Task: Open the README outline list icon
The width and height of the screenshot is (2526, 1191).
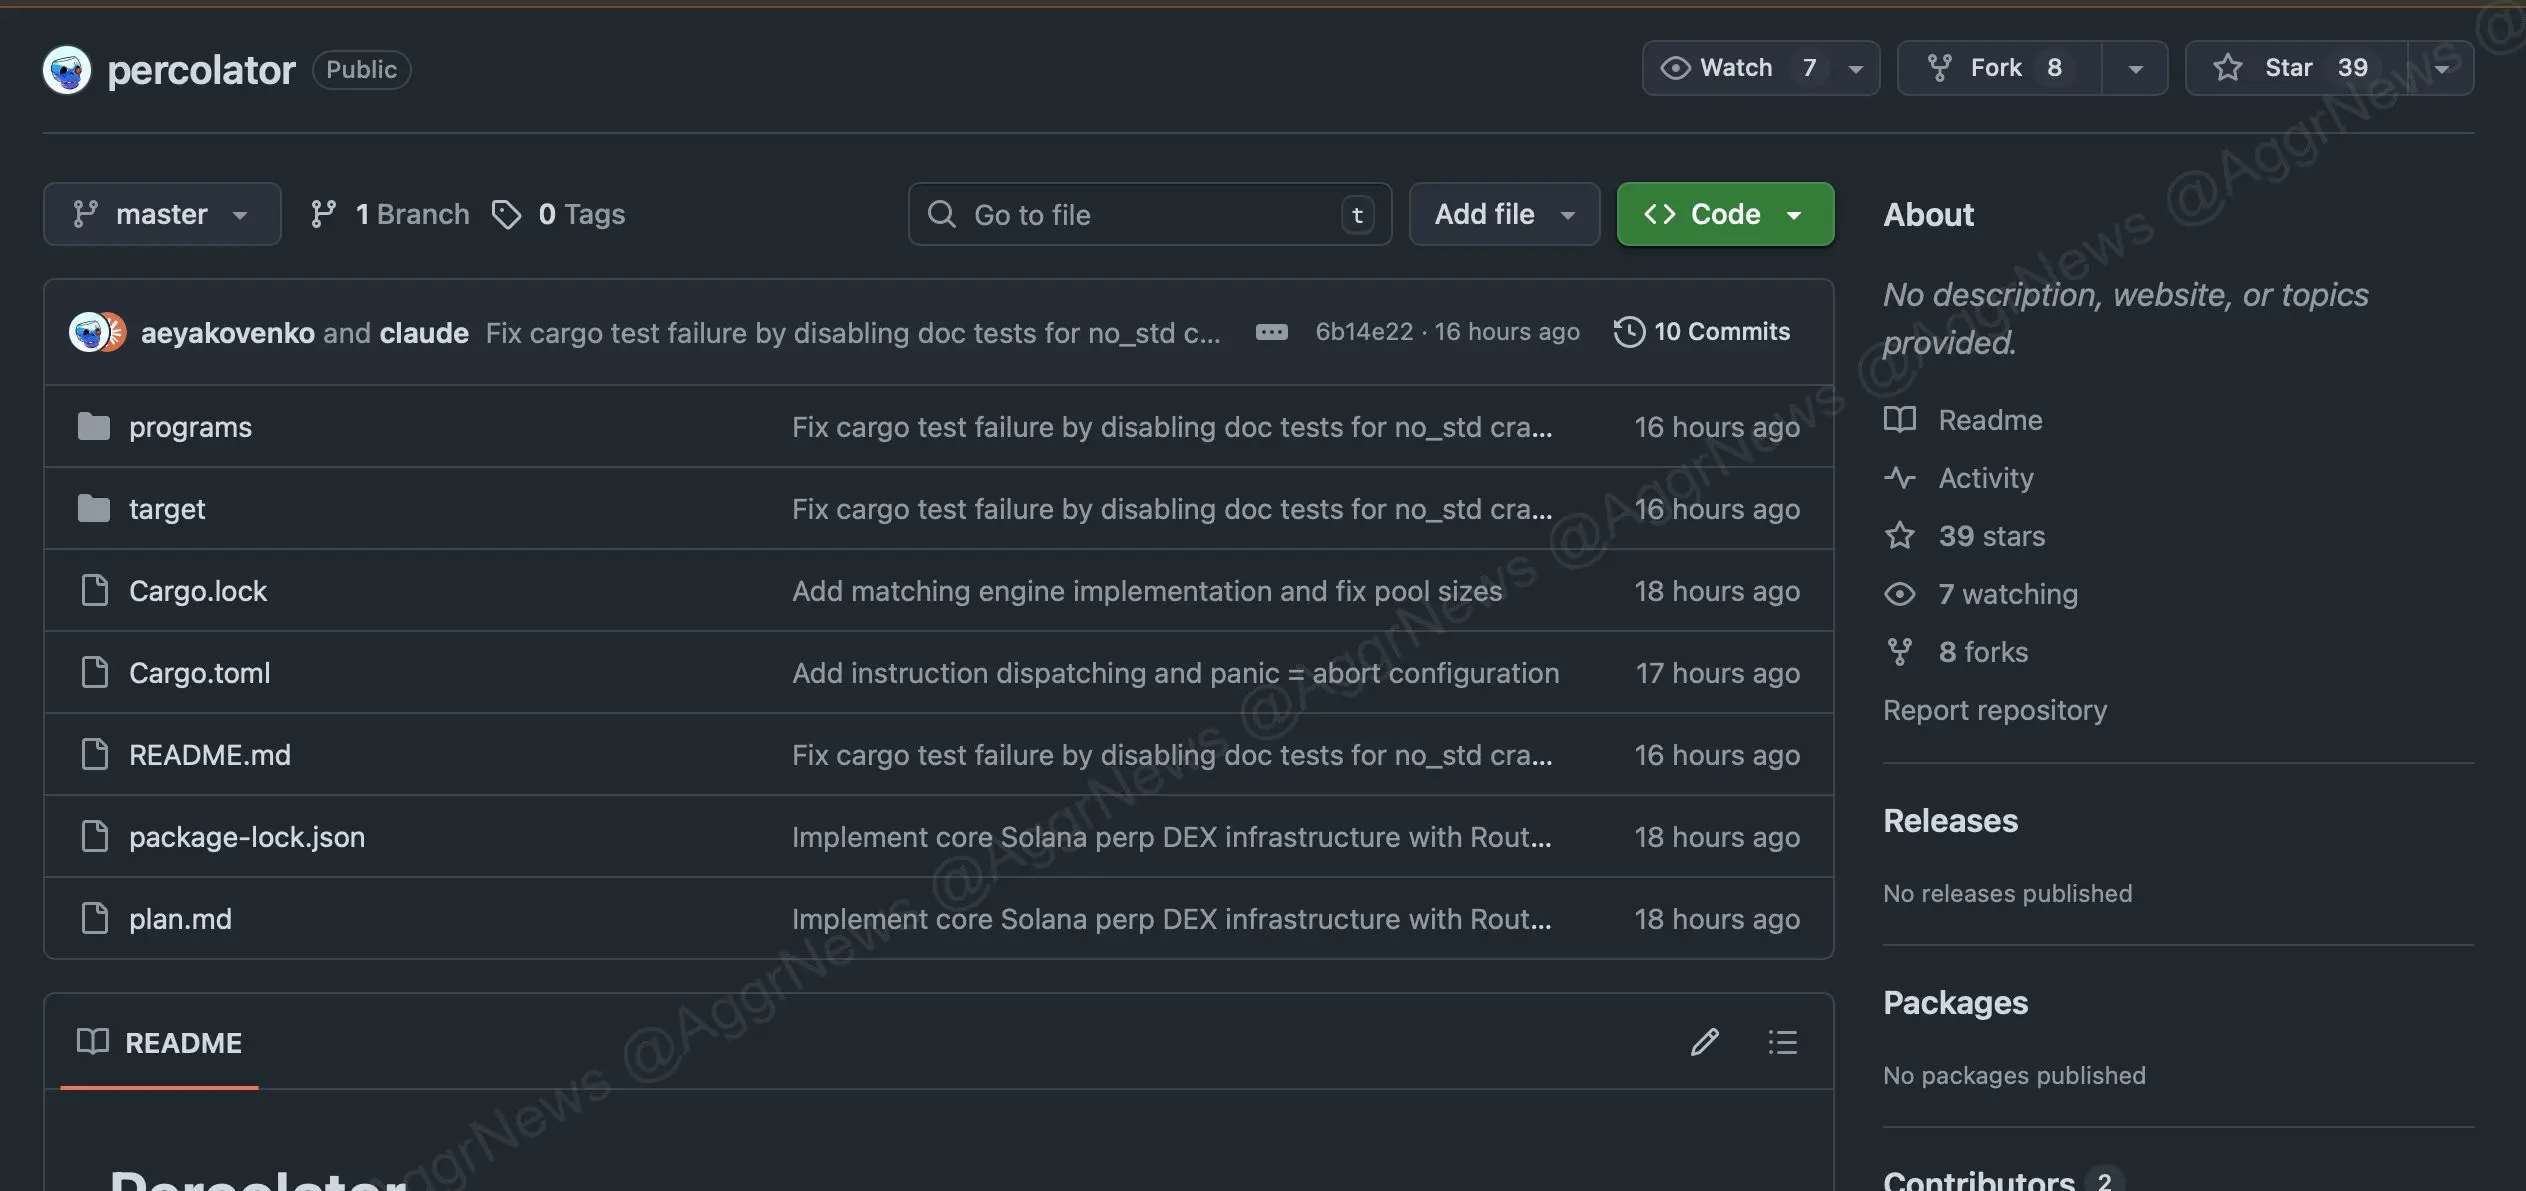Action: coord(1782,1042)
